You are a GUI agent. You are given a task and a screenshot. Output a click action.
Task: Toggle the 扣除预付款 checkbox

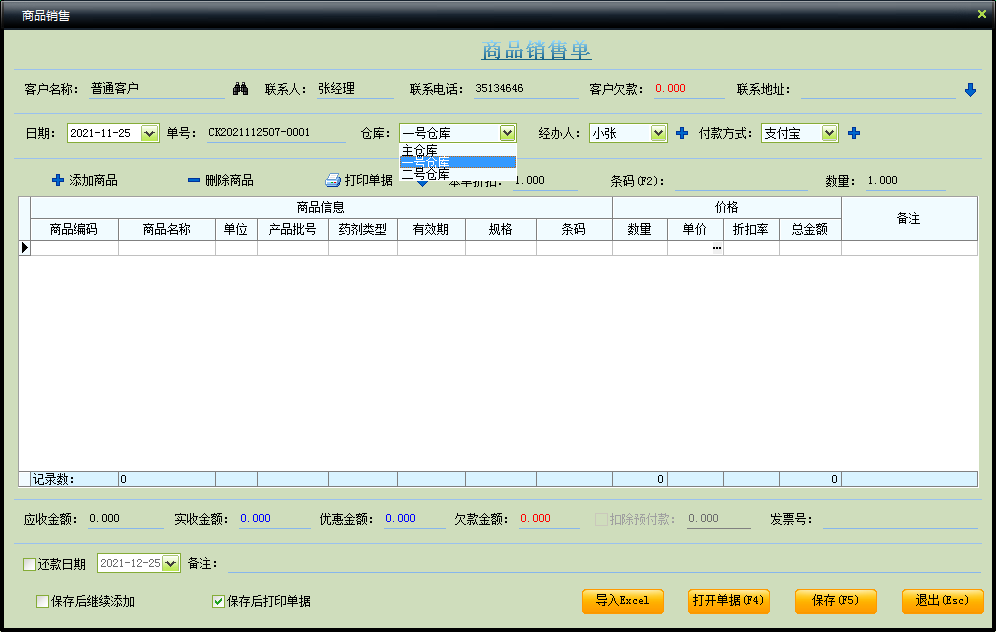click(601, 519)
